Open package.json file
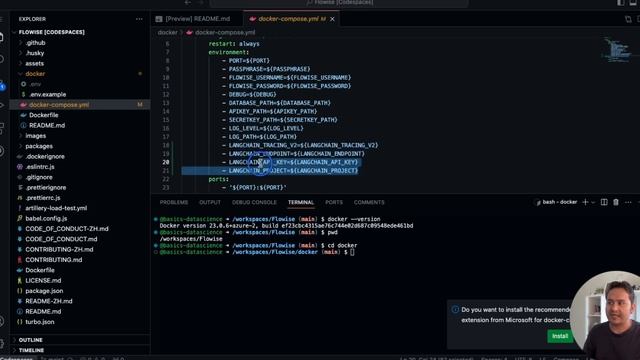The width and height of the screenshot is (640, 360). click(44, 291)
